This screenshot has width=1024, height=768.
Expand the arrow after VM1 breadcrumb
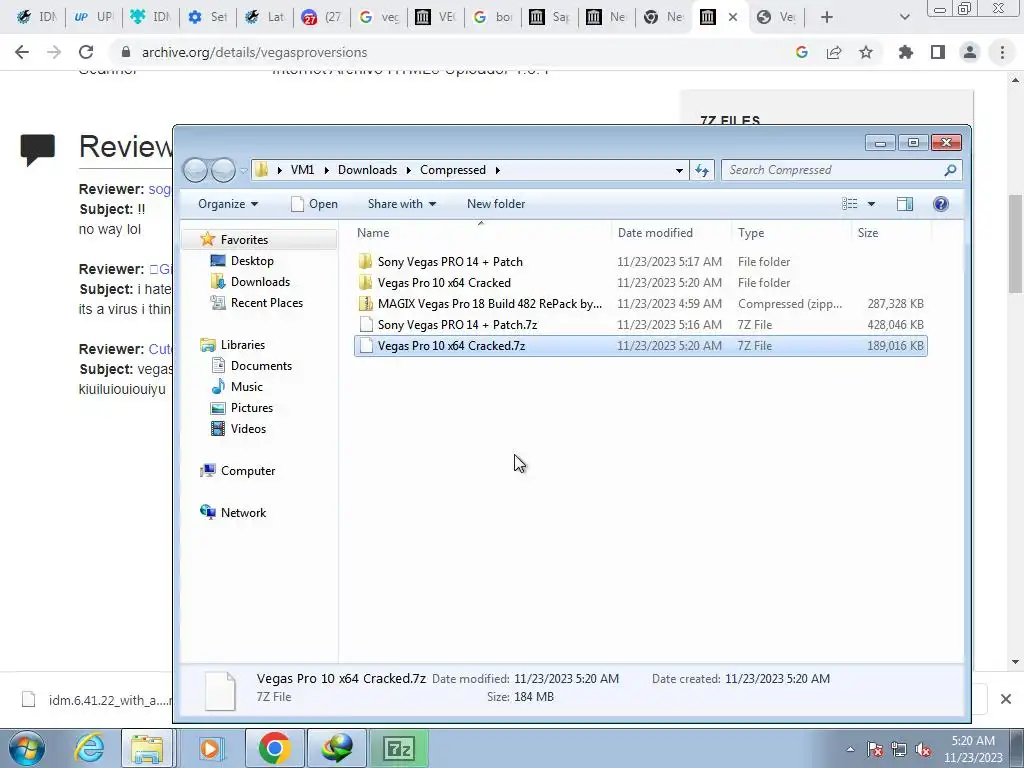[x=327, y=170]
